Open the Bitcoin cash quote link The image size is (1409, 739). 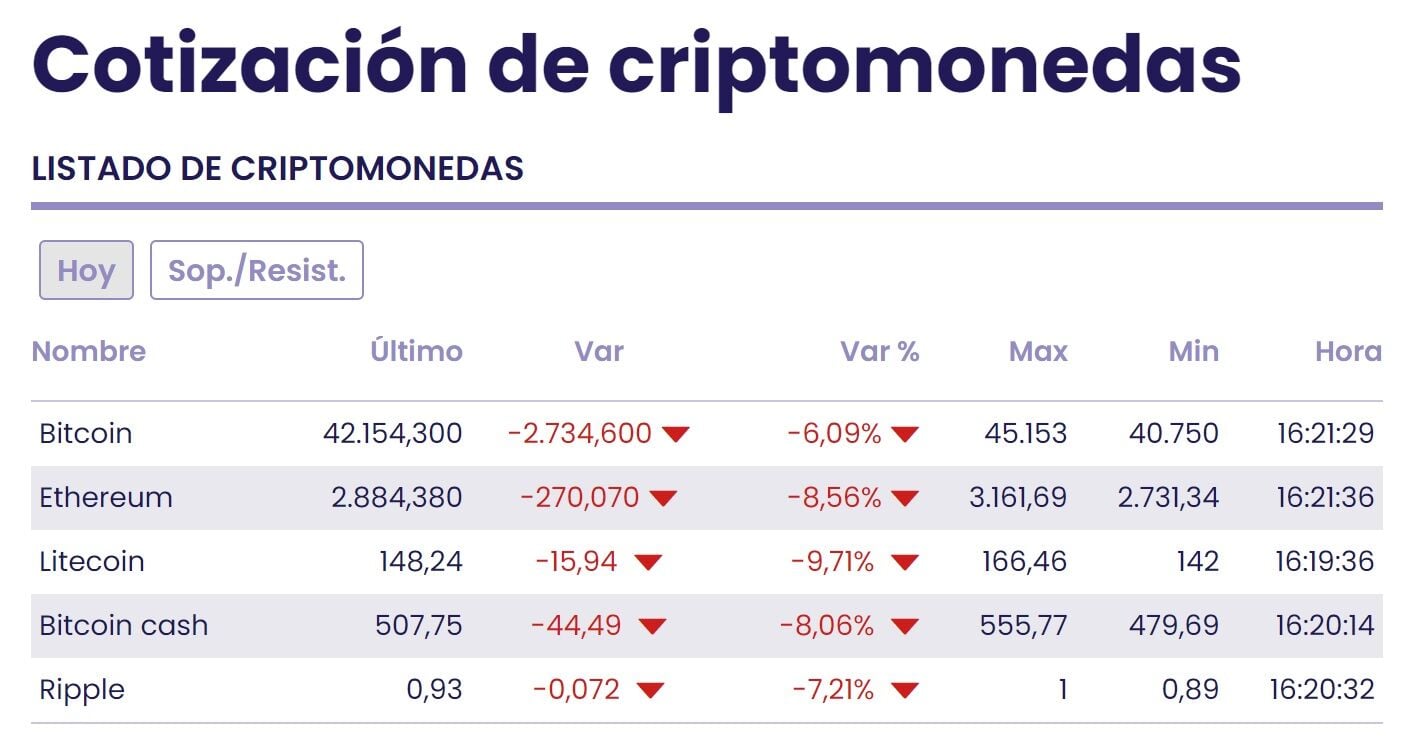click(x=124, y=626)
